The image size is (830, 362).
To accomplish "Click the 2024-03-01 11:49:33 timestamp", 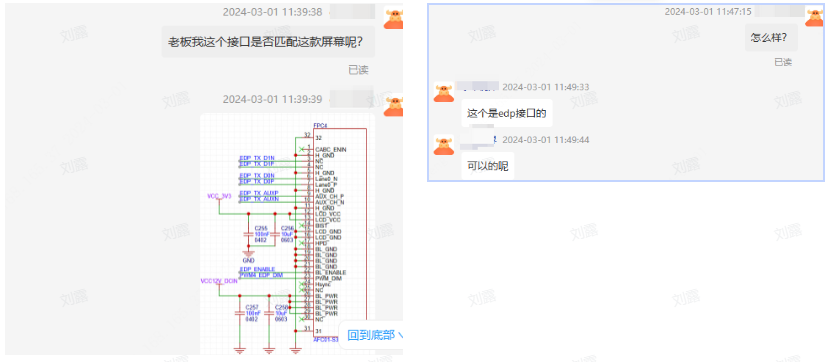I will point(546,87).
